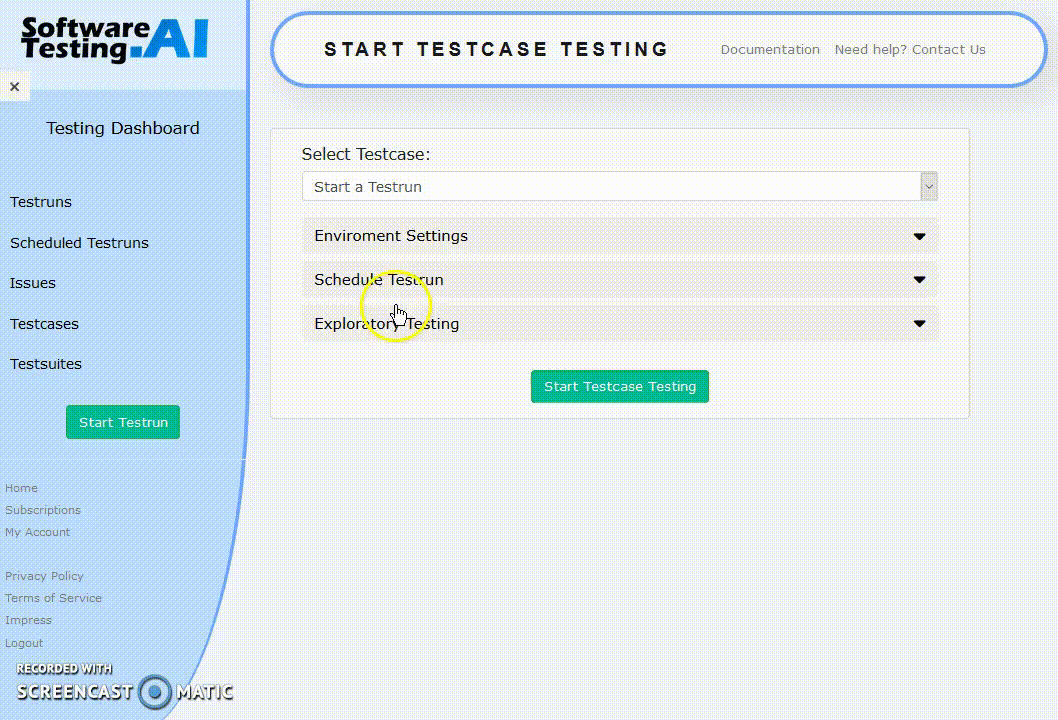Click the Start Testrun button

[x=123, y=422]
